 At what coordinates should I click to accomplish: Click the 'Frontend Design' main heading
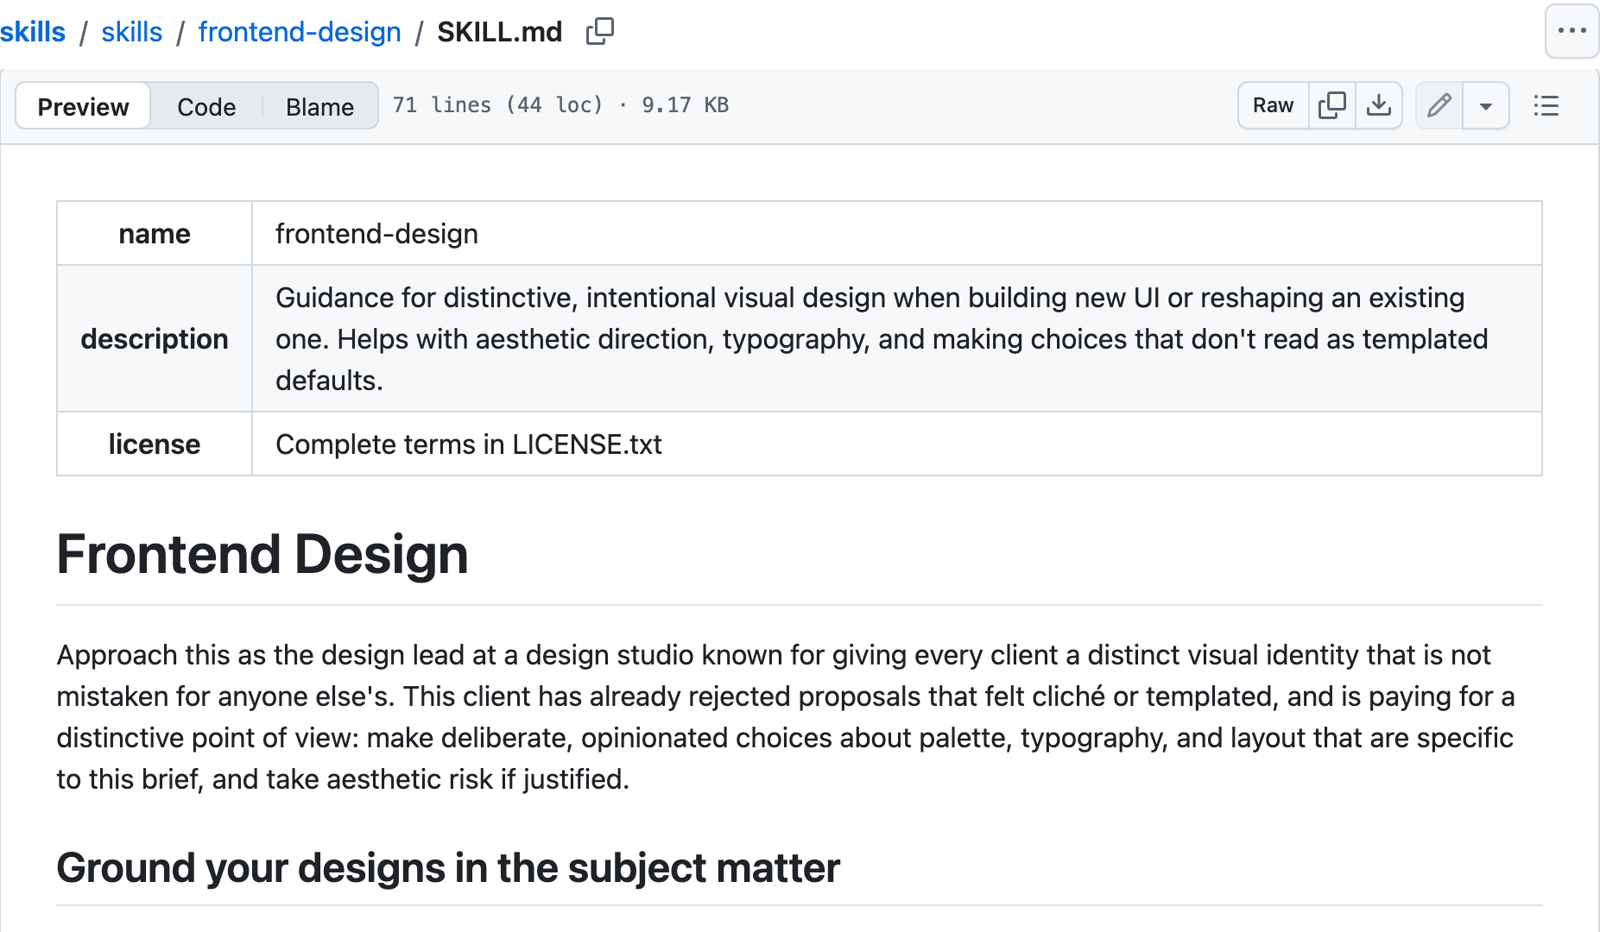(x=262, y=554)
